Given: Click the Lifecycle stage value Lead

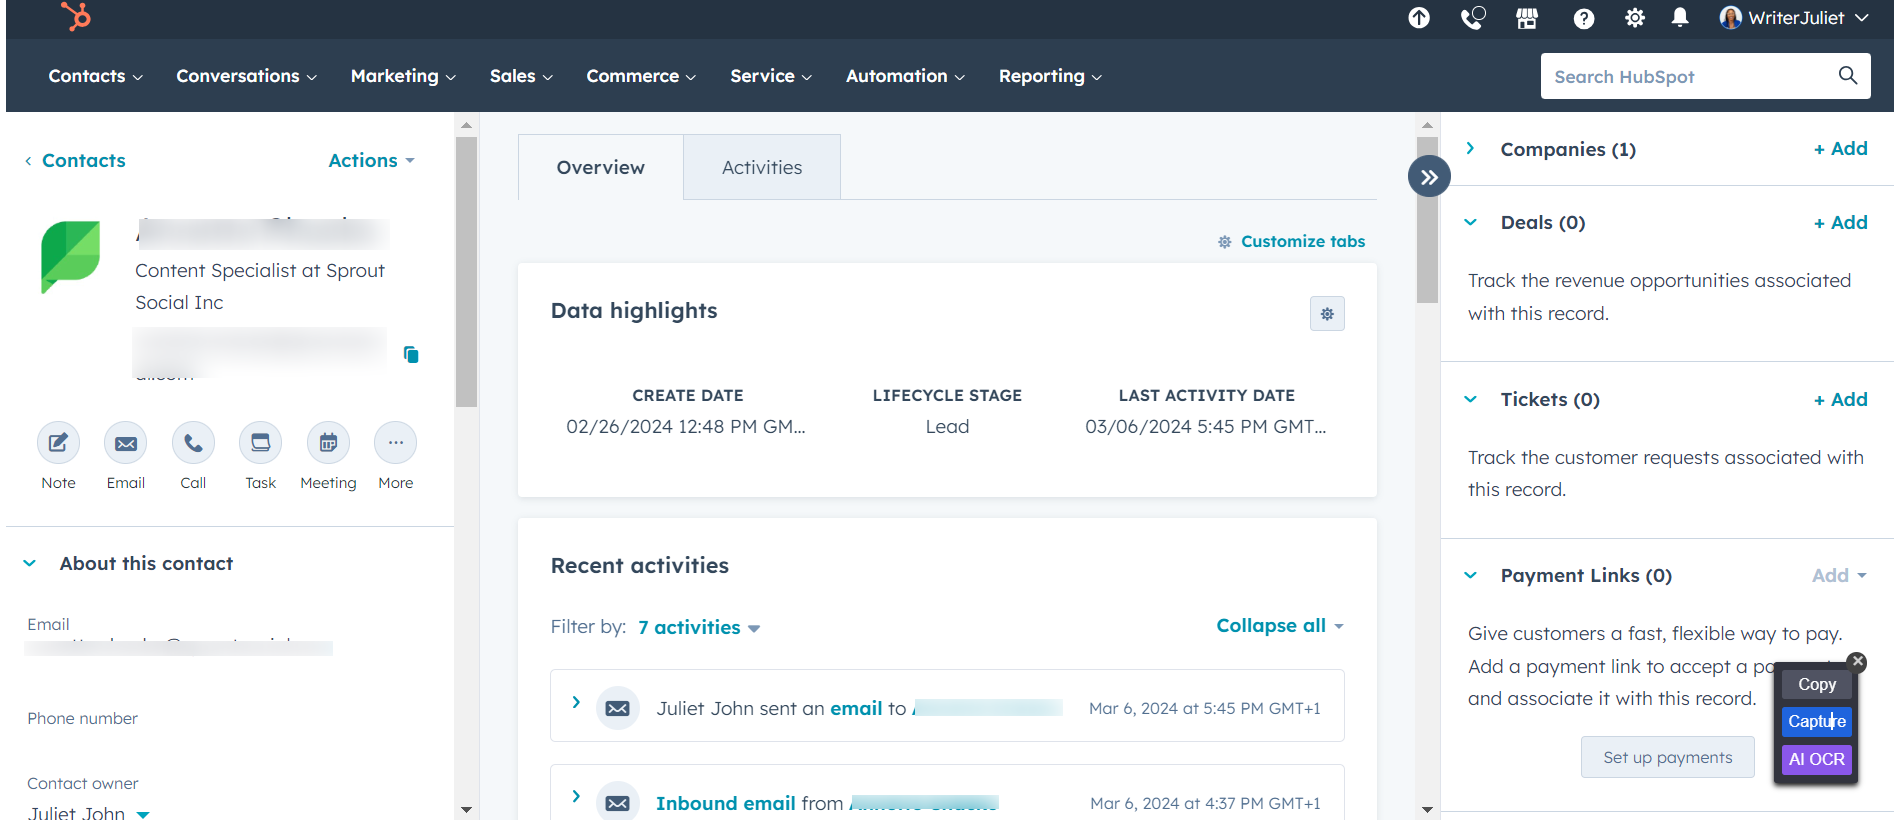Looking at the screenshot, I should (947, 426).
